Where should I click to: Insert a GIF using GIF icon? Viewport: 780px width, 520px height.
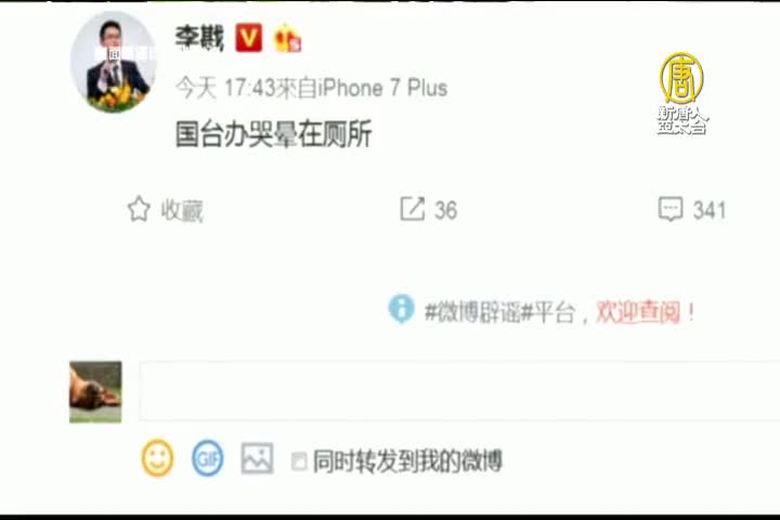pos(207,458)
